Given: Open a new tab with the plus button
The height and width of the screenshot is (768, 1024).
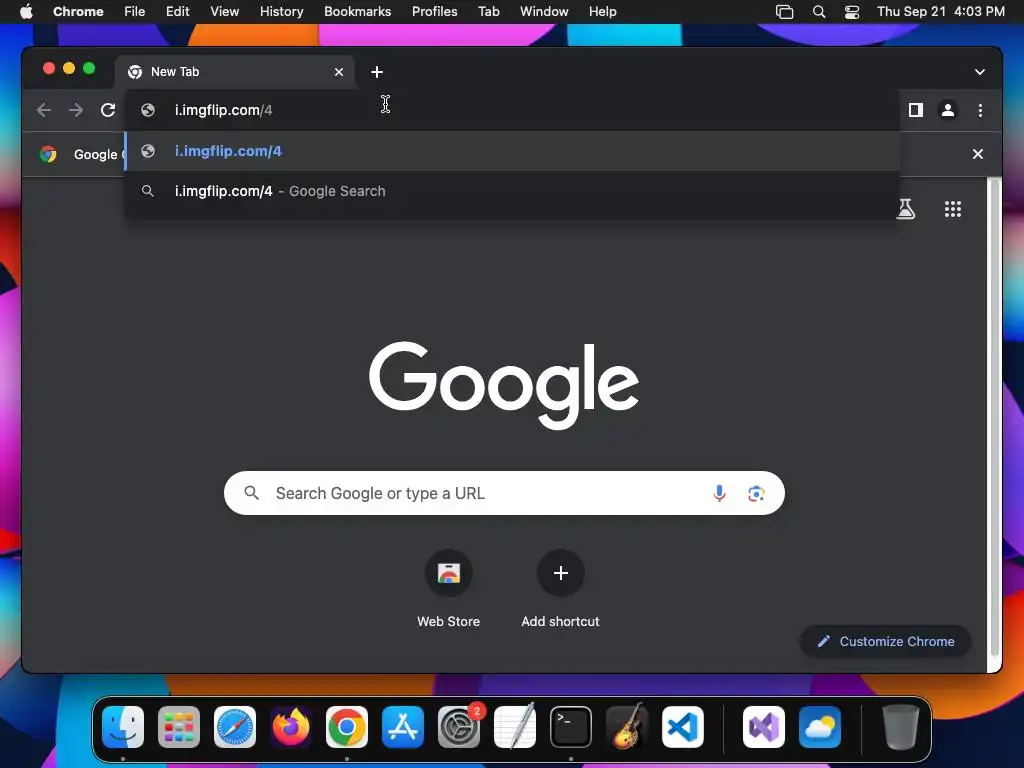Looking at the screenshot, I should (377, 72).
